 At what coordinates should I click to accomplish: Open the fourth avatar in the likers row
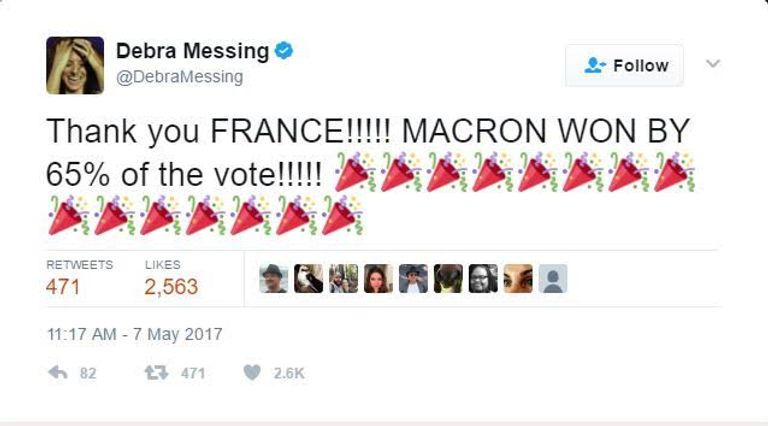click(x=379, y=279)
